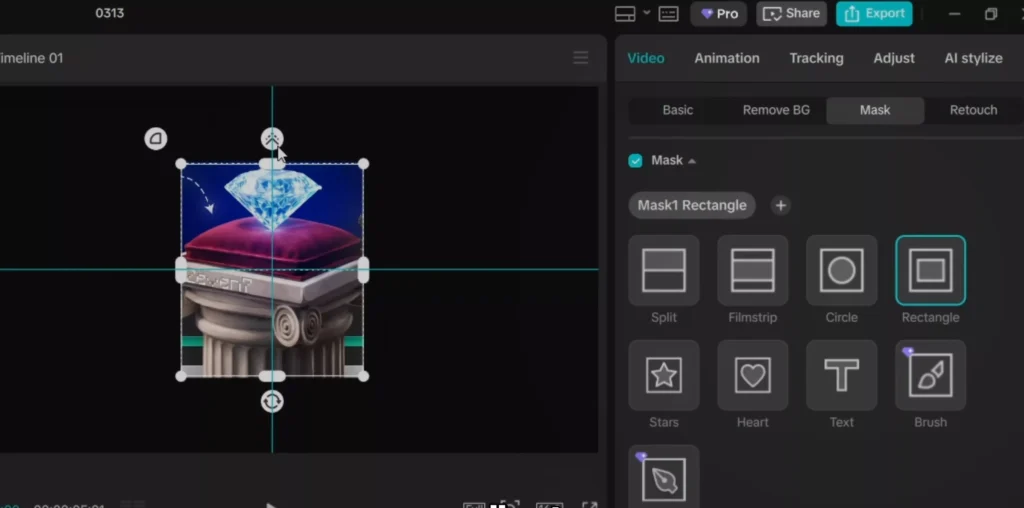Click the mask bottom-right corner handle
Screen dimensions: 1024x508
(x=364, y=376)
